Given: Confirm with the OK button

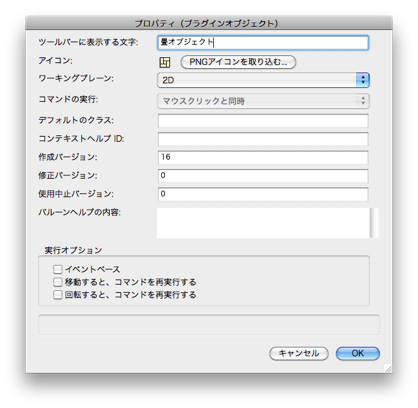Looking at the screenshot, I should point(358,353).
